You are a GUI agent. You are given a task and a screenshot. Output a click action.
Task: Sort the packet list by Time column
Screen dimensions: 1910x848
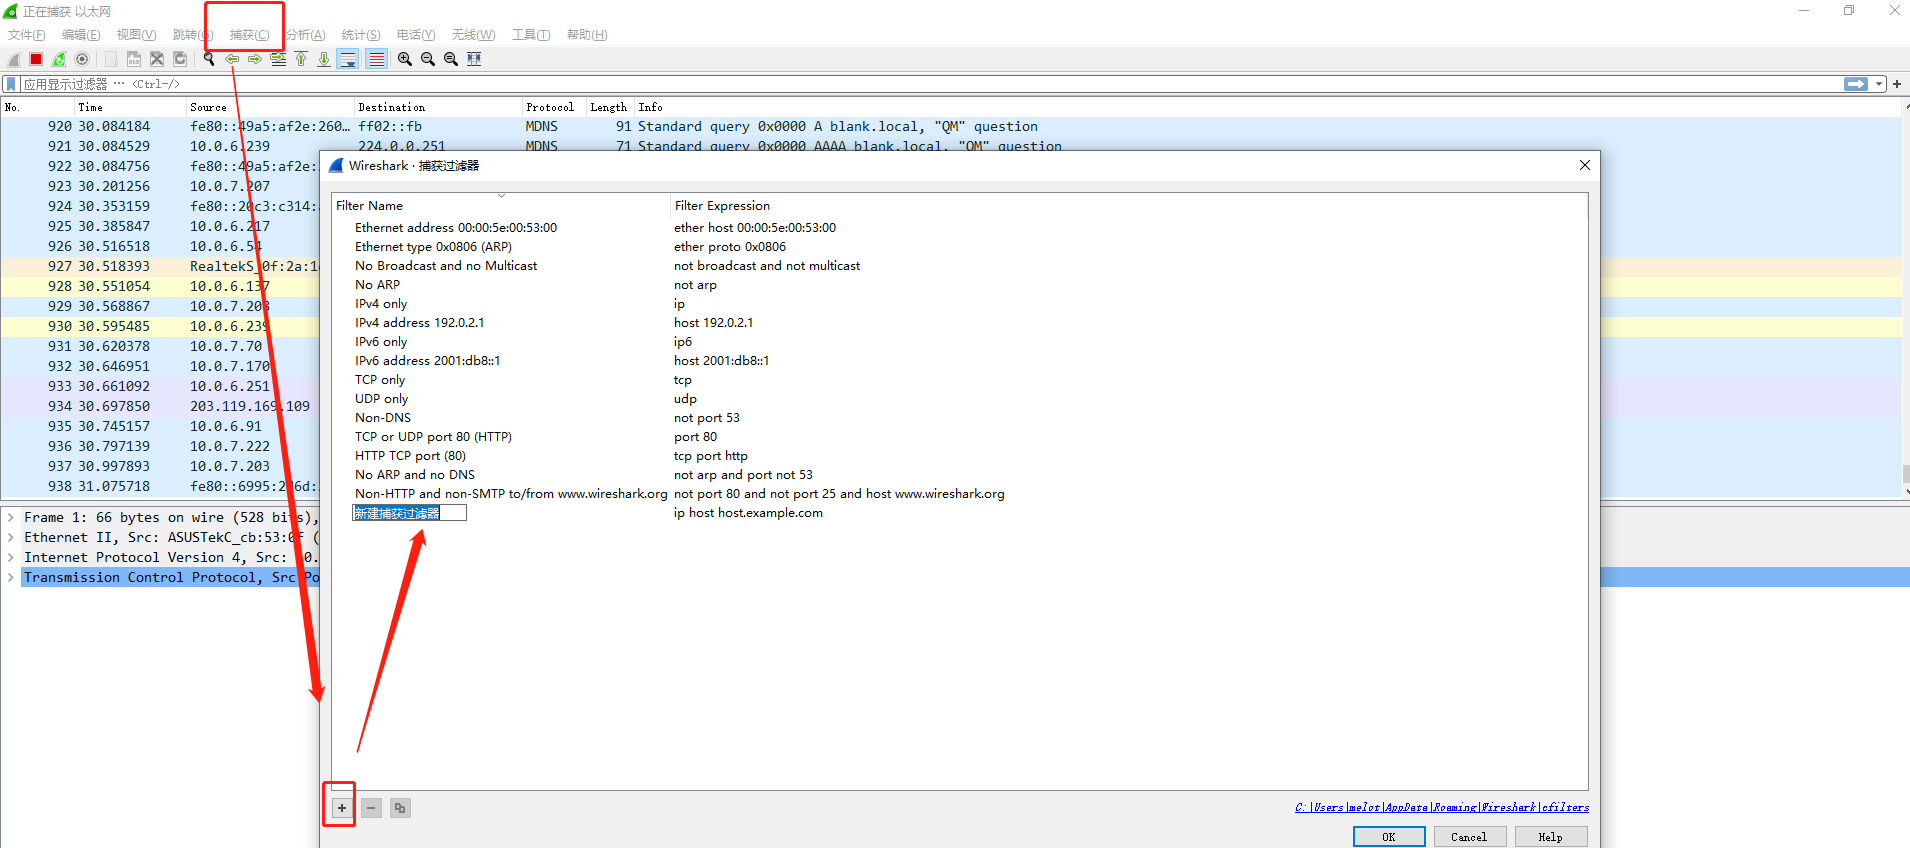click(130, 107)
